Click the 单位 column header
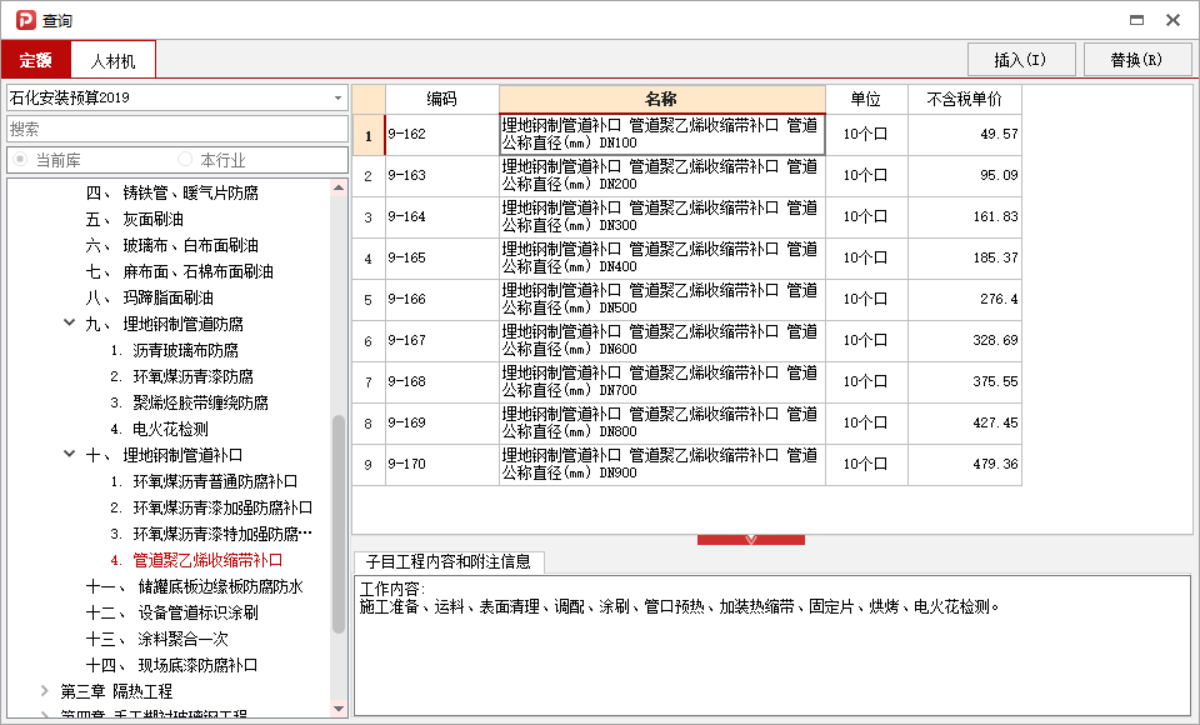This screenshot has width=1200, height=725. point(866,99)
